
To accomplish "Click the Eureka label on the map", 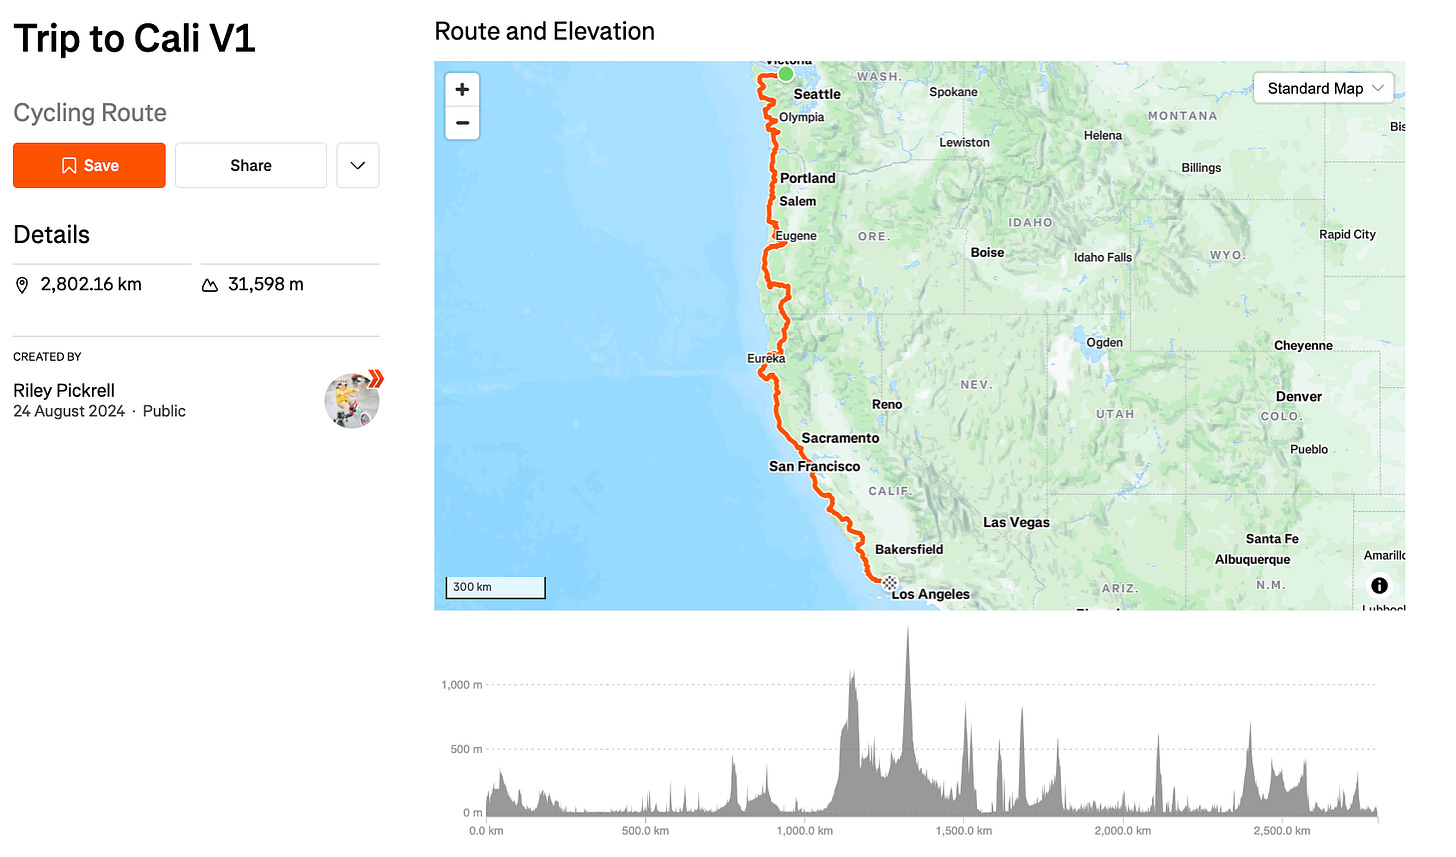I will click(x=766, y=358).
